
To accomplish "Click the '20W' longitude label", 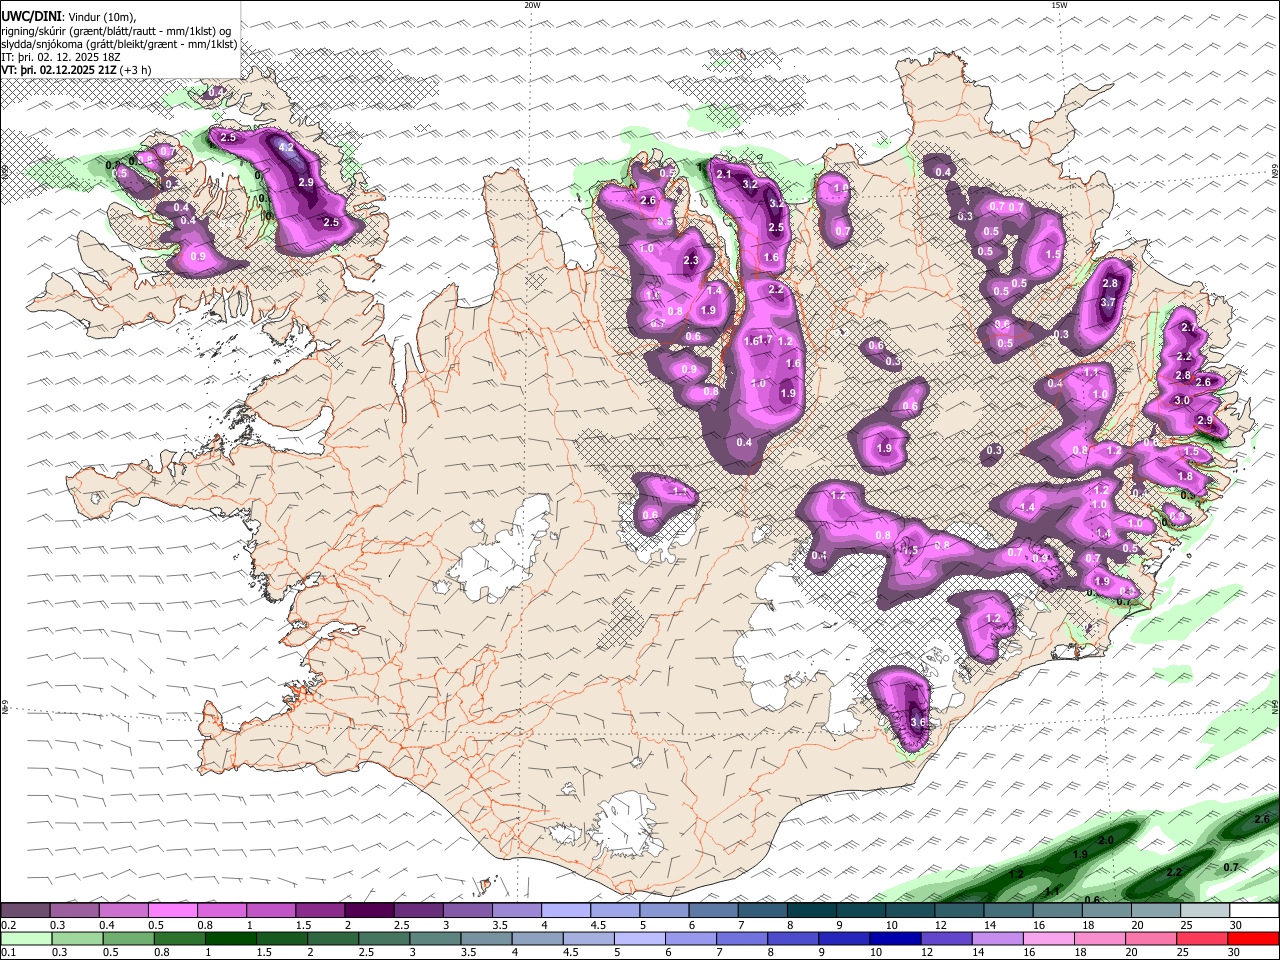I will click(532, 5).
